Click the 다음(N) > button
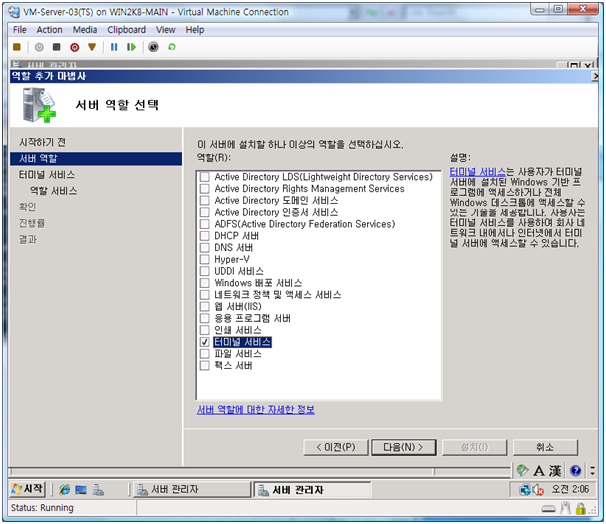The image size is (606, 524). [404, 447]
